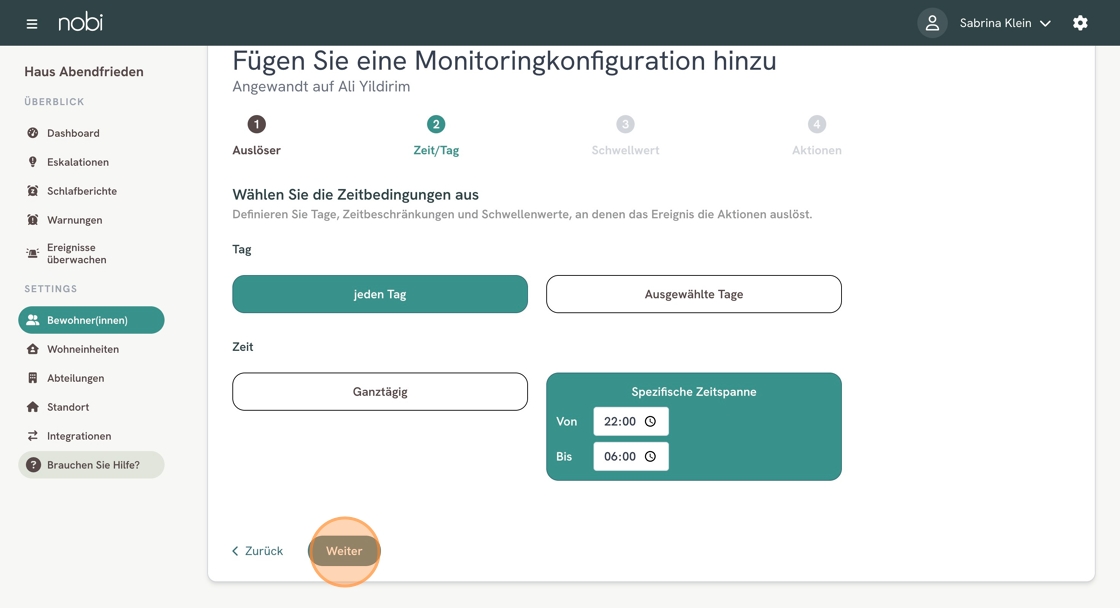Go to step 1 Auslöser

click(256, 136)
